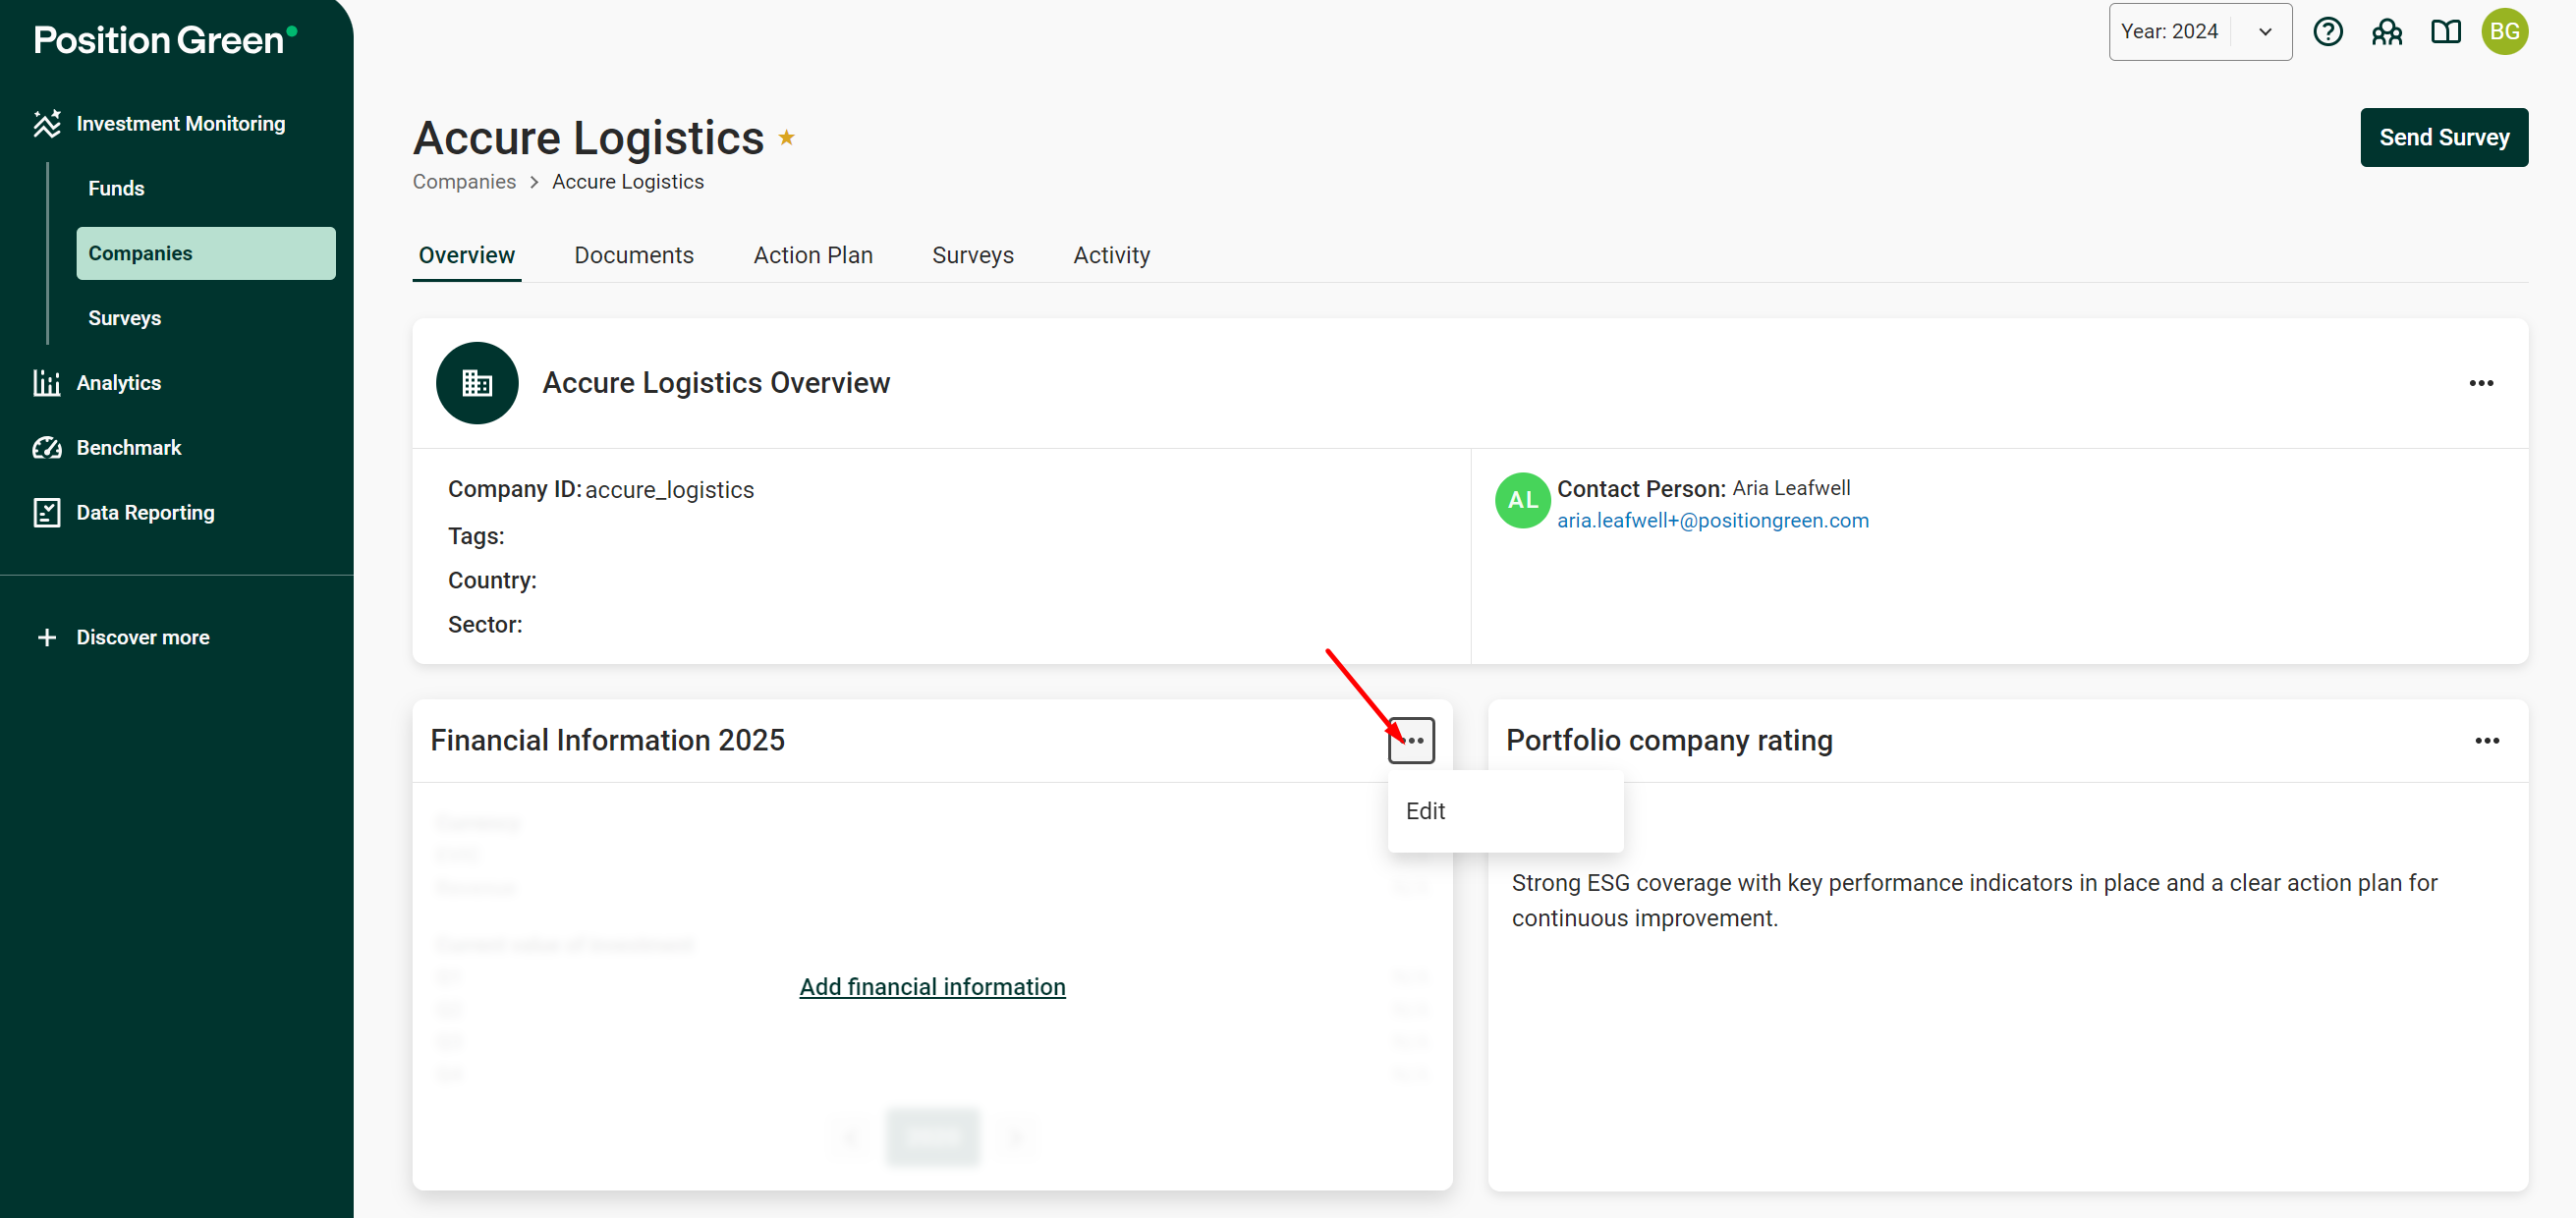The height and width of the screenshot is (1218, 2576).
Task: Click the Strong ESG coverage description text
Action: pyautogui.click(x=1974, y=900)
